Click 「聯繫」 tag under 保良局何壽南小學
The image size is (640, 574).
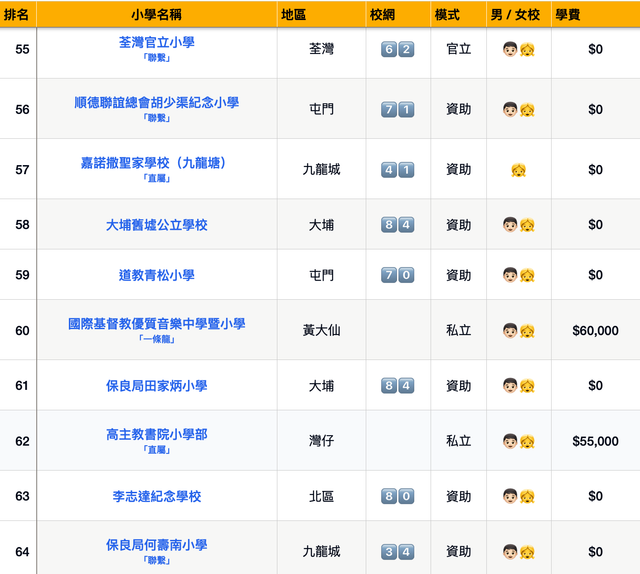tap(157, 561)
